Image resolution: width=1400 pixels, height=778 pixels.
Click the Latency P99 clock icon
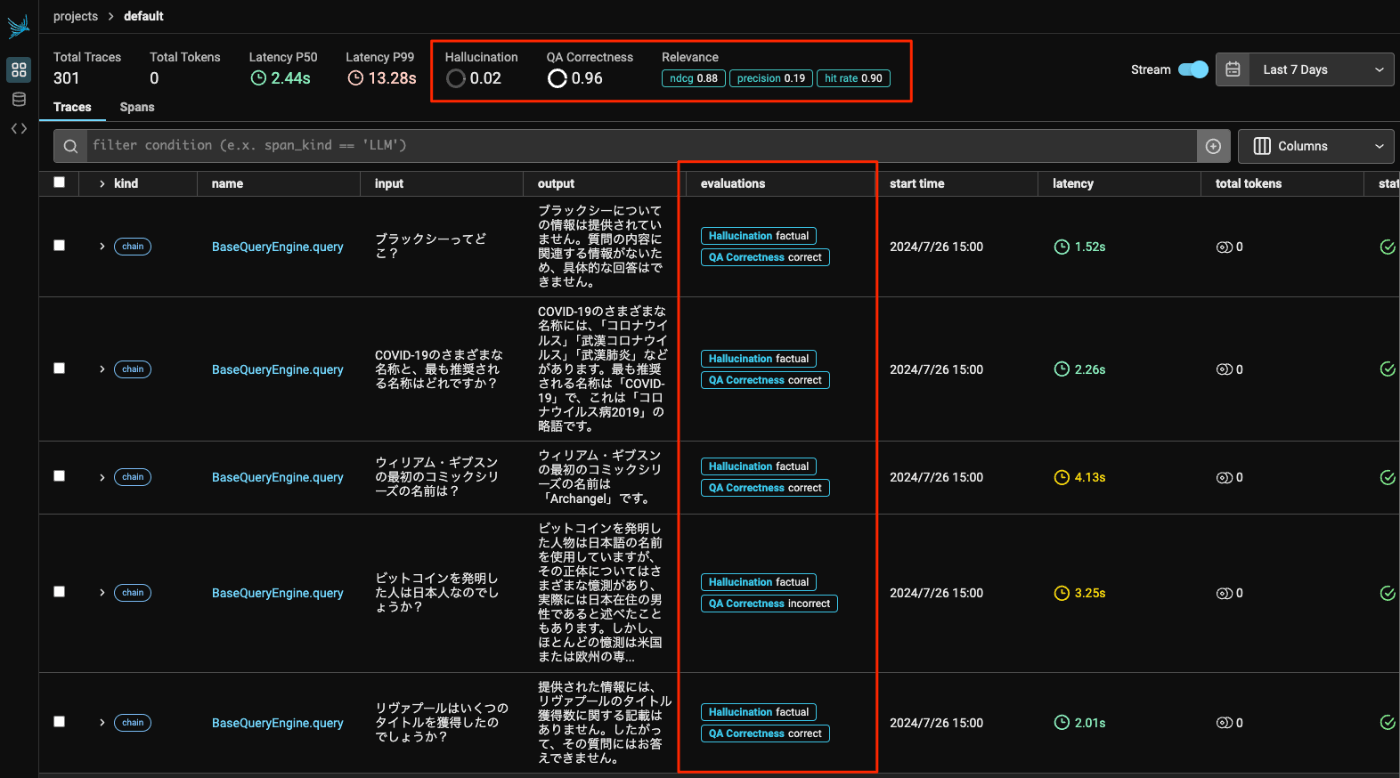click(x=355, y=78)
